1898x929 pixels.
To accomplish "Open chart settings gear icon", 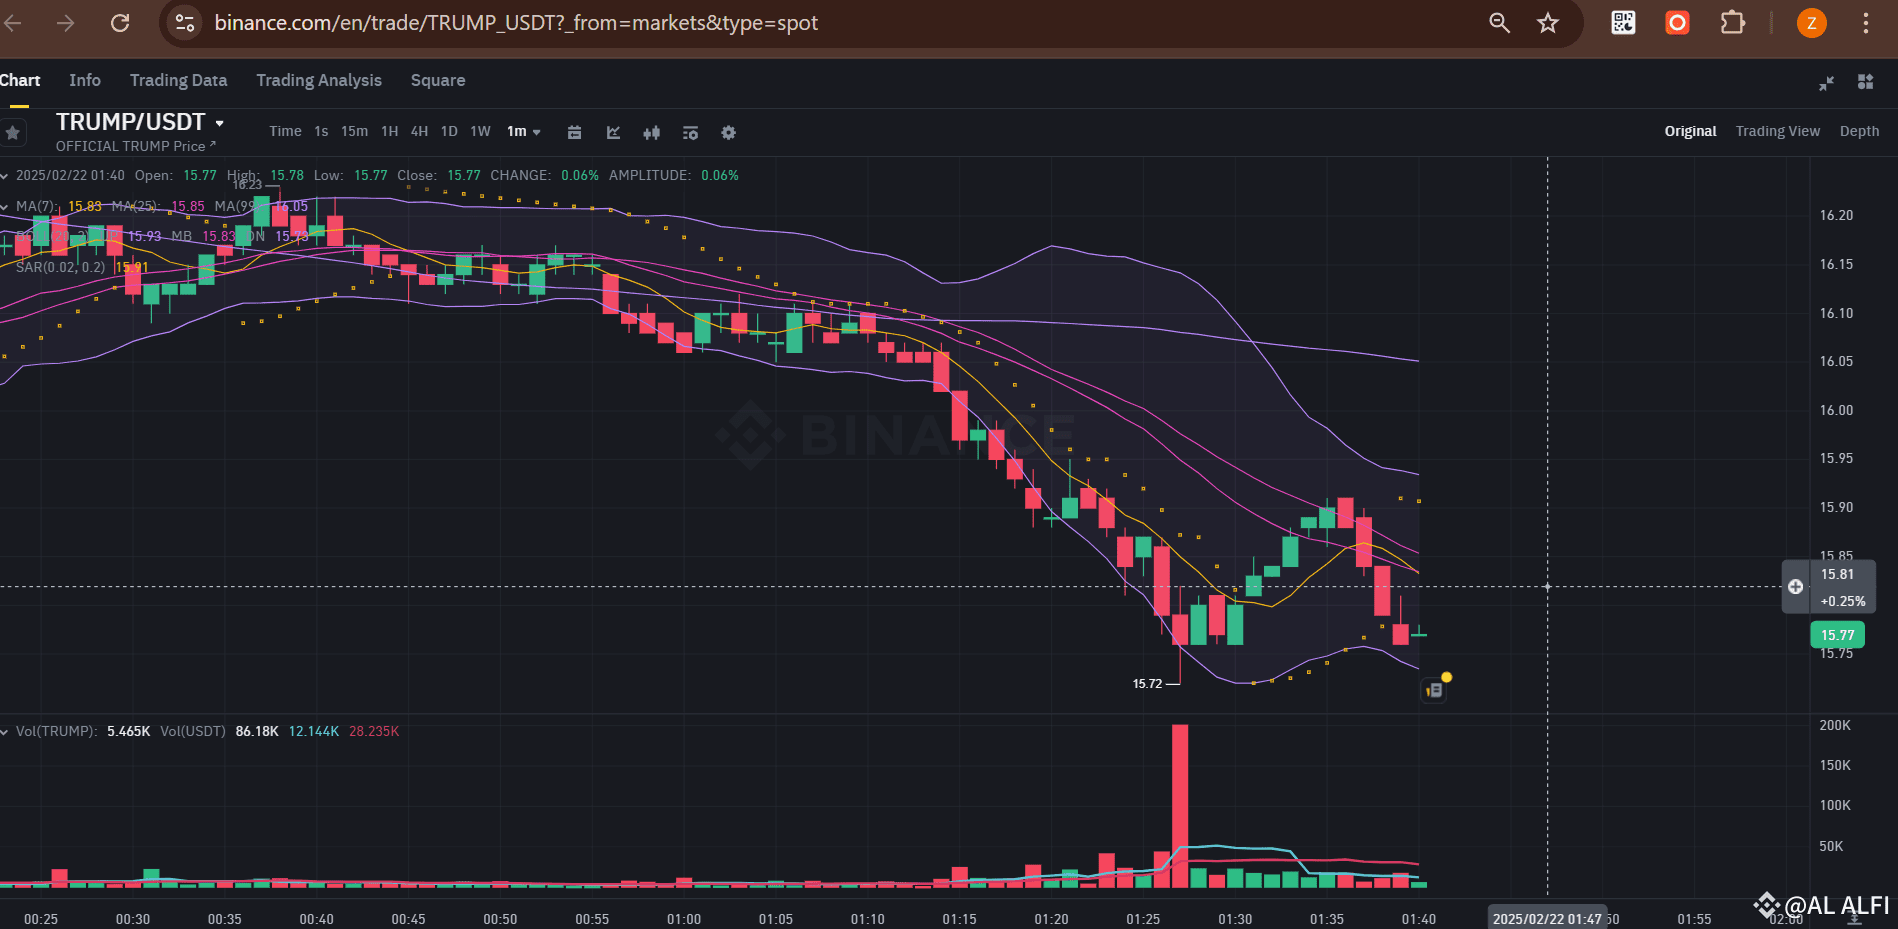I will click(728, 132).
